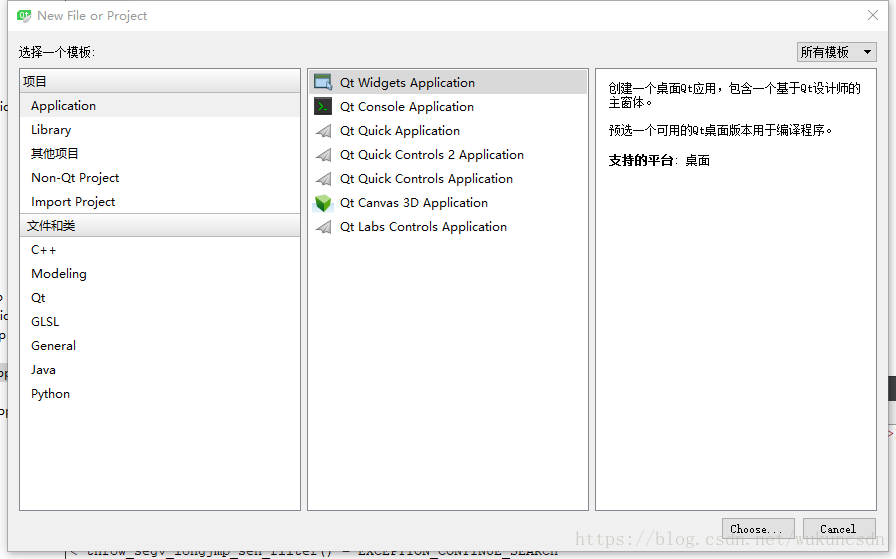
Task: Select the Python category
Action: click(160, 394)
